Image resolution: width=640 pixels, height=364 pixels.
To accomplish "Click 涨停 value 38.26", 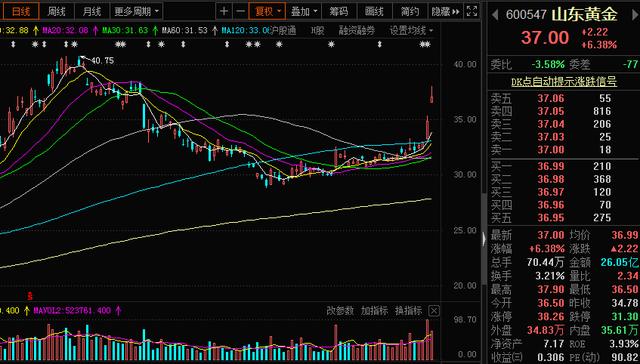I will (x=551, y=316).
